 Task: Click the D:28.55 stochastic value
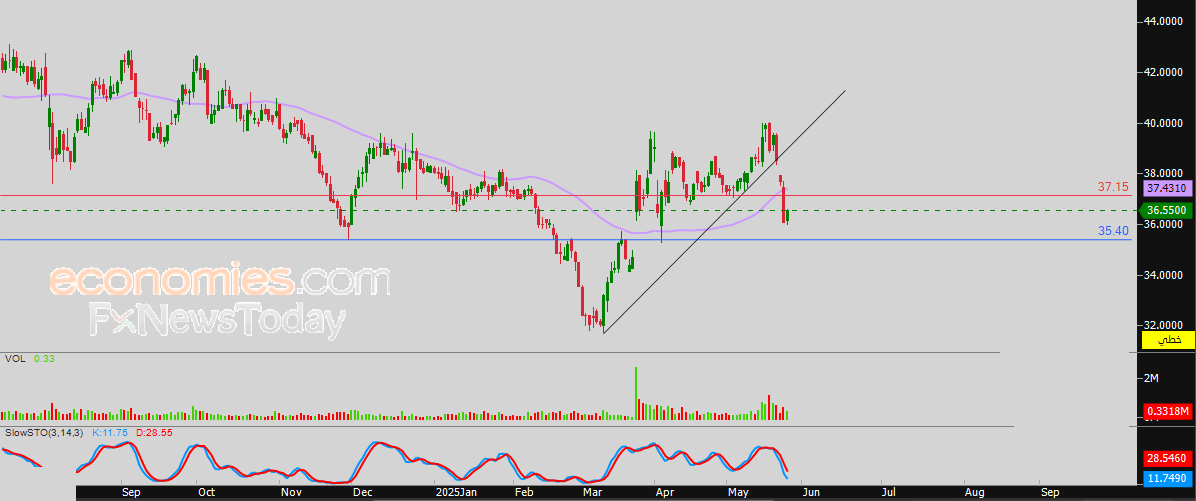point(153,432)
